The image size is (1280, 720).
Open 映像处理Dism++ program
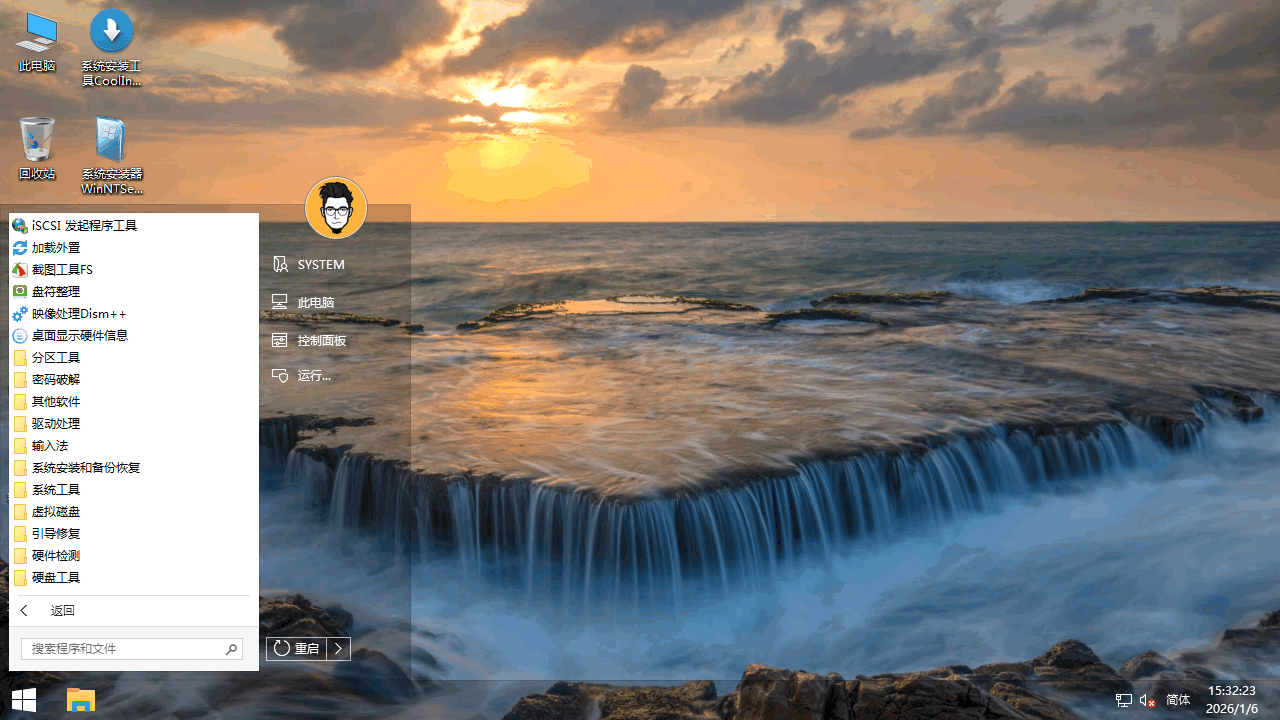pyautogui.click(x=79, y=314)
